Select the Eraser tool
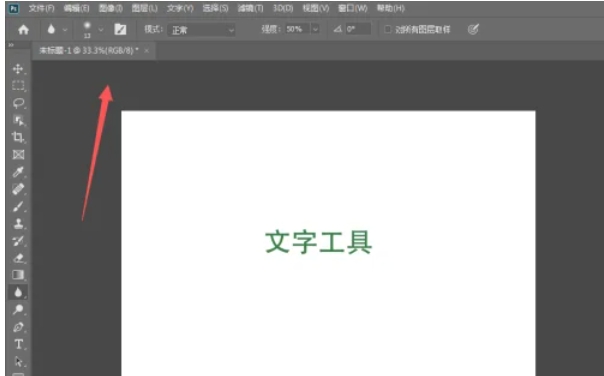Viewport: 604px width, 376px height. tap(18, 258)
